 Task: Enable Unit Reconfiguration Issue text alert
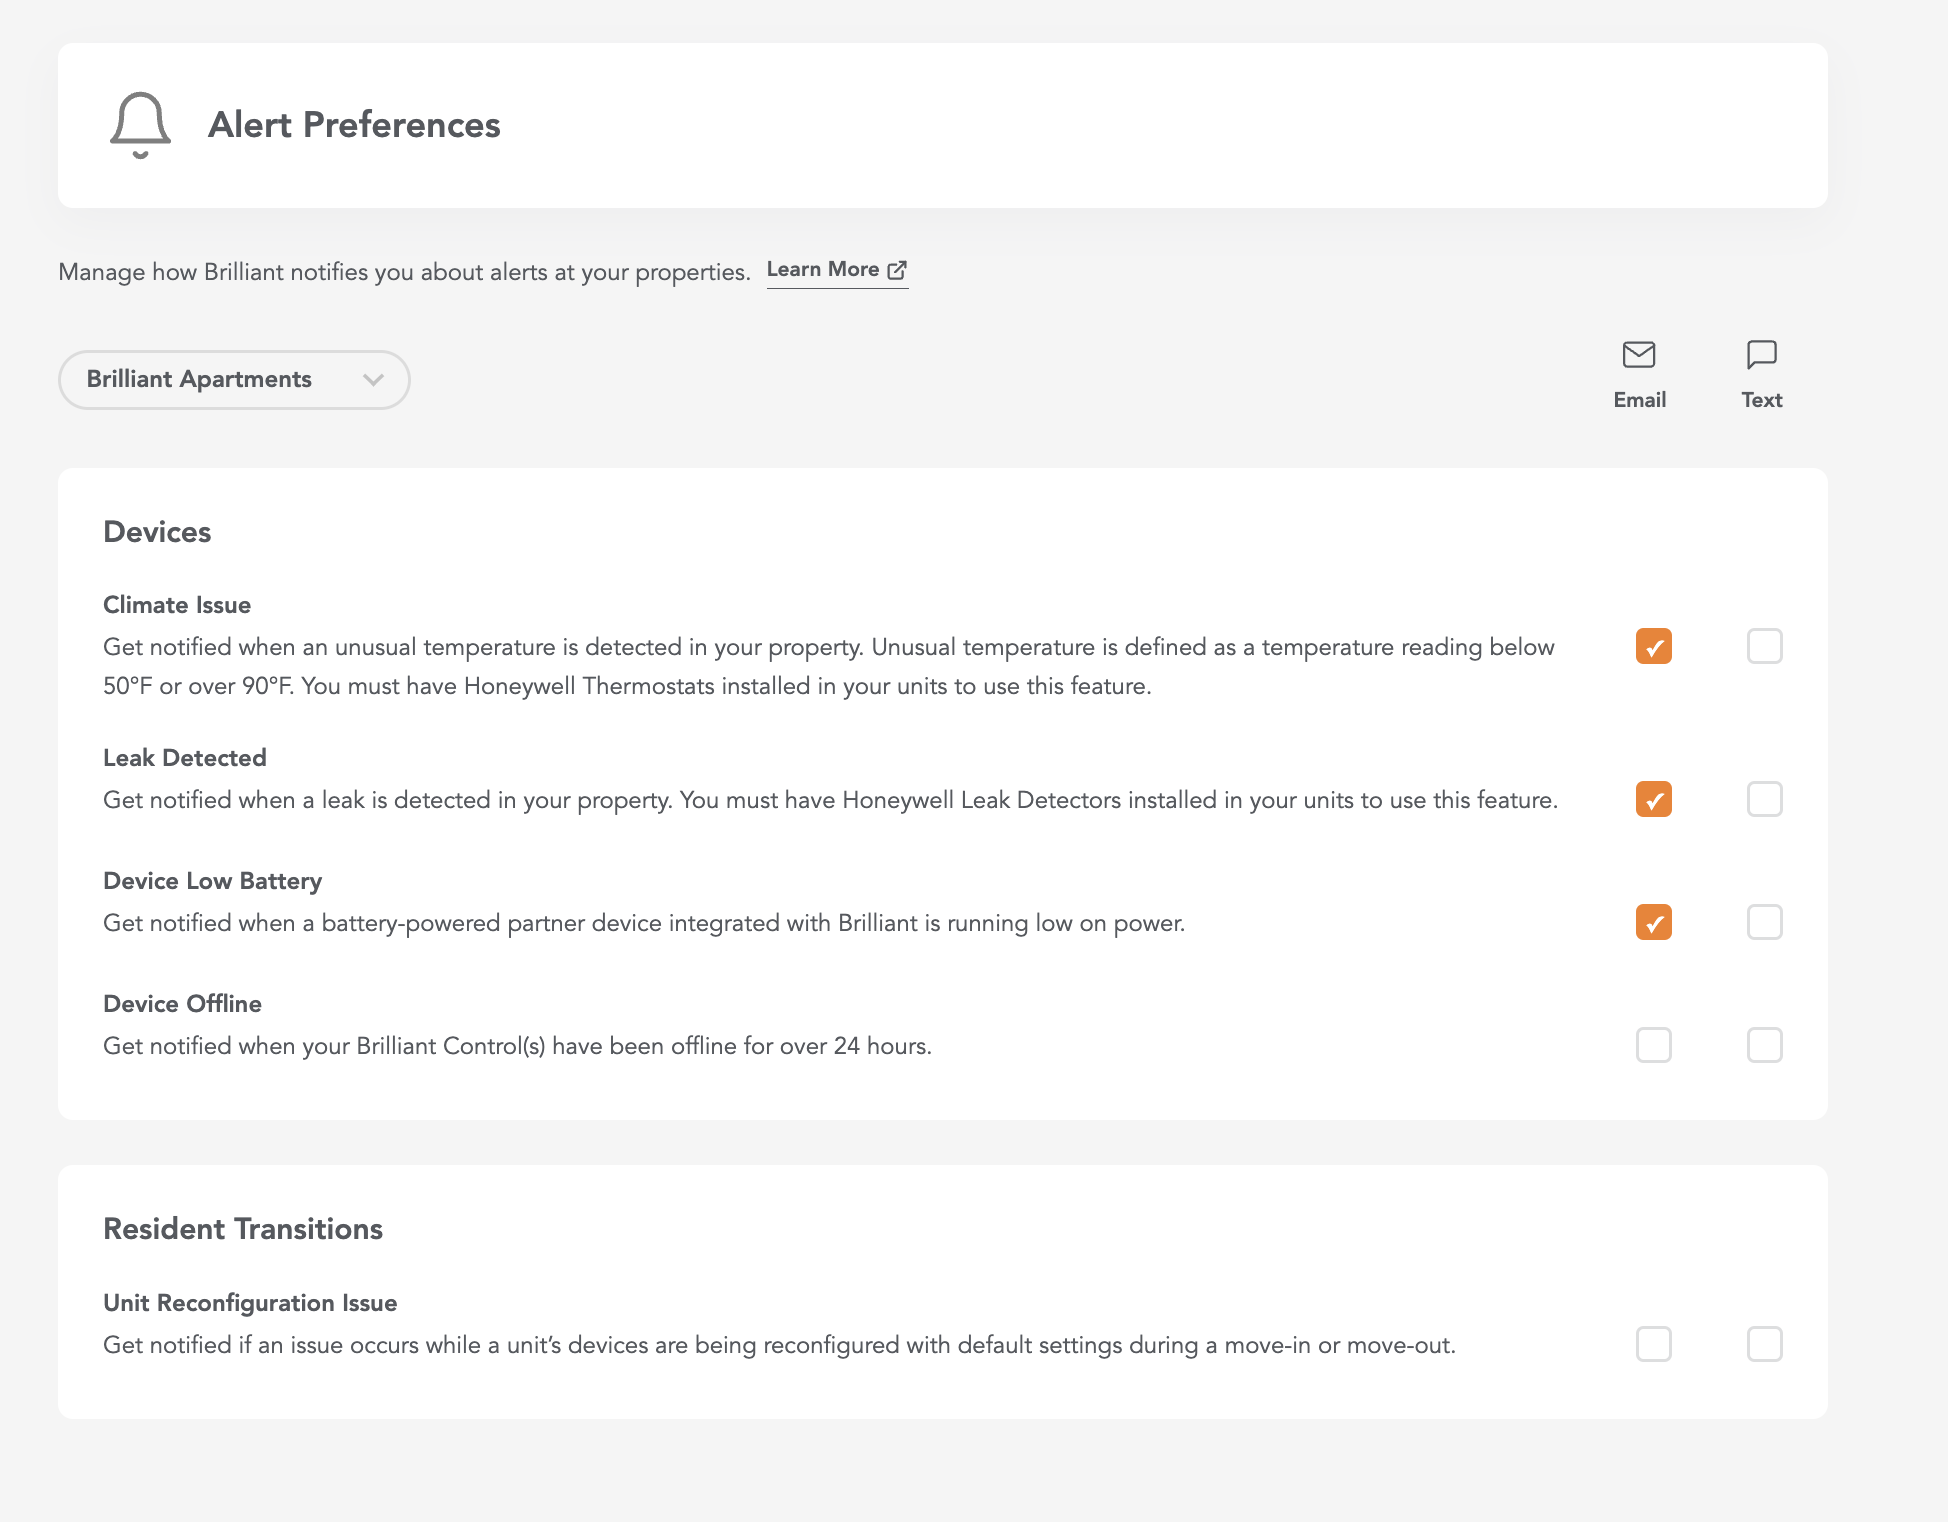click(x=1764, y=1344)
